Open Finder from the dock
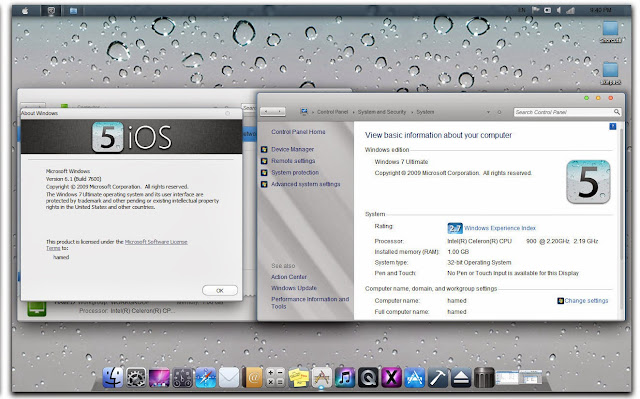This screenshot has height=399, width=640. click(113, 377)
